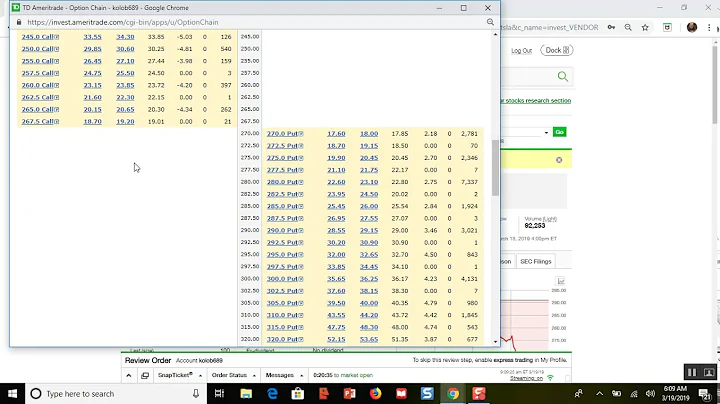Click chart icon above the price graph
The width and height of the screenshot is (720, 404).
tap(561, 281)
